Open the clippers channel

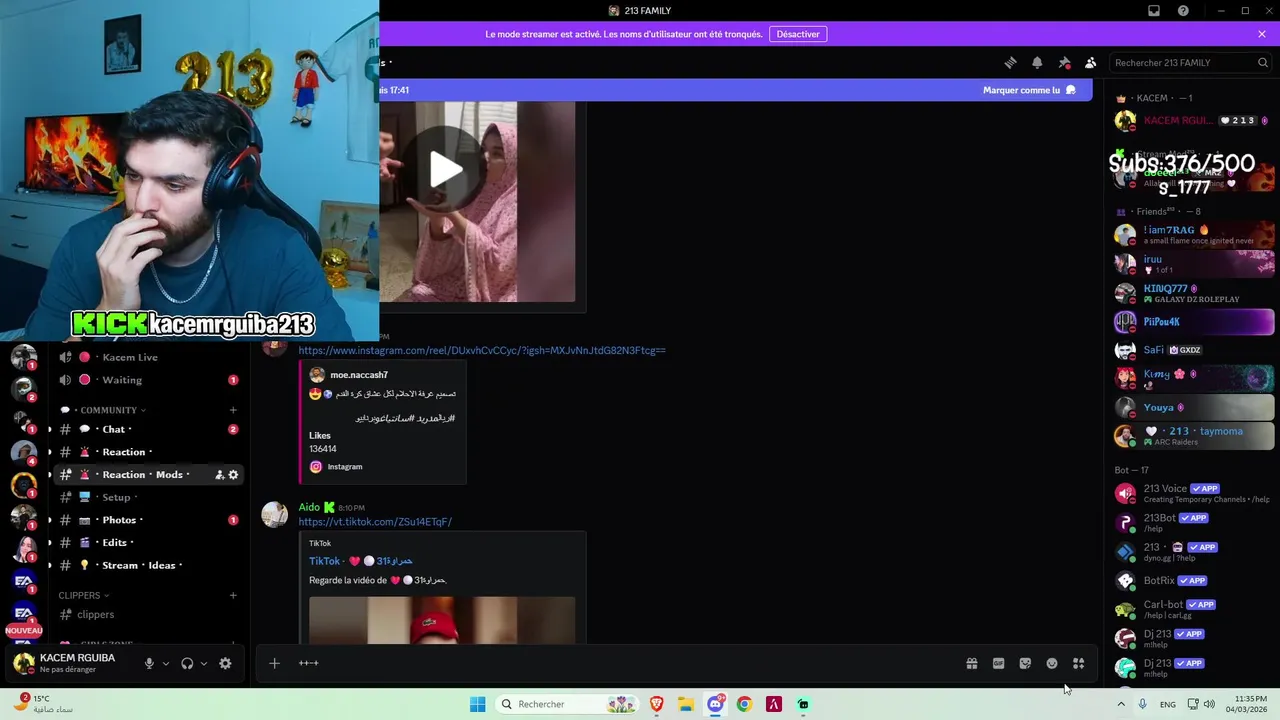pos(150,614)
